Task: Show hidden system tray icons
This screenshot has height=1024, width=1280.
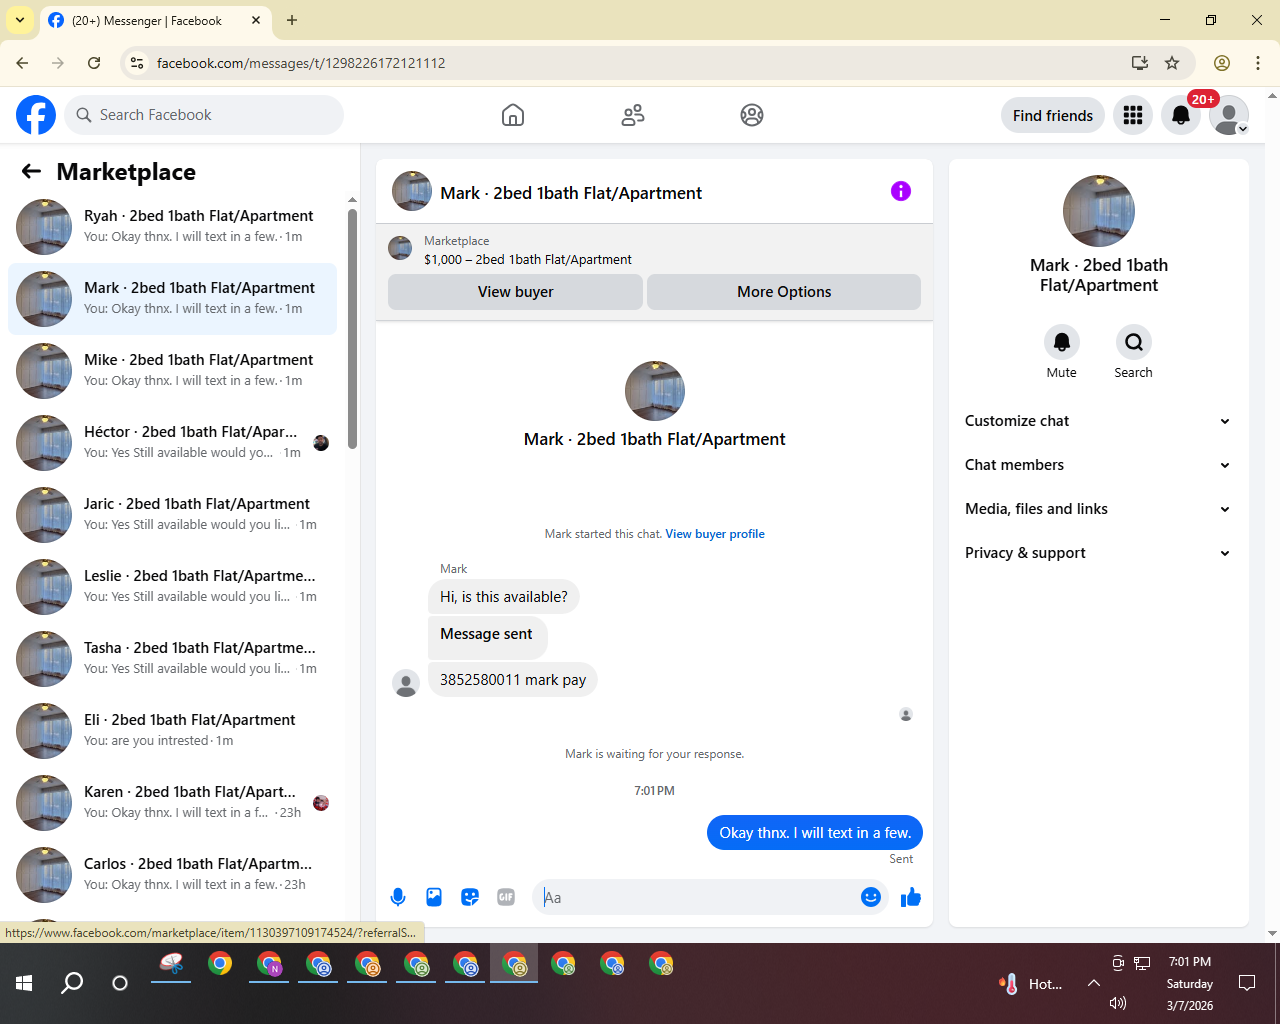Action: coord(1094,983)
